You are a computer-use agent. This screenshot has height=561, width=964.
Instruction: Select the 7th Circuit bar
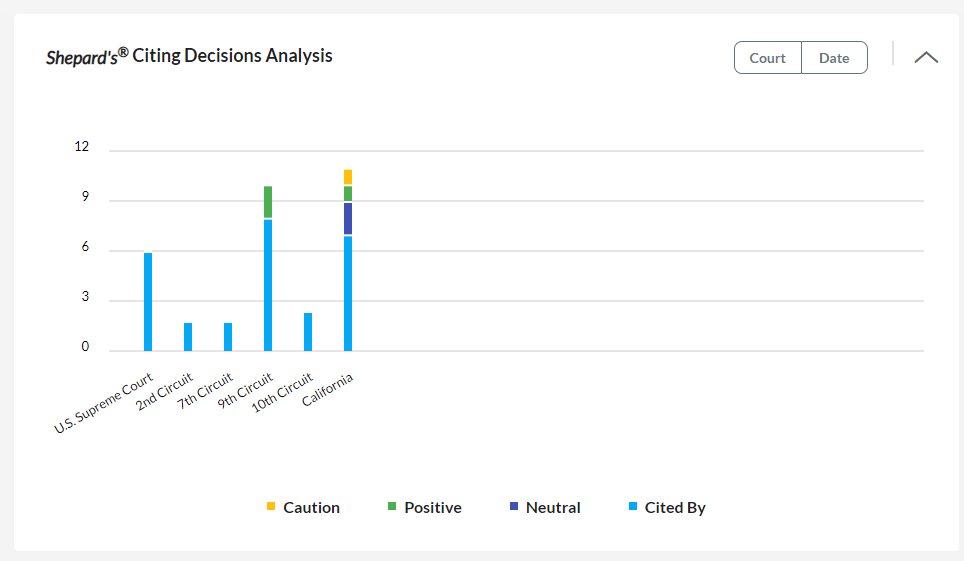pos(228,337)
